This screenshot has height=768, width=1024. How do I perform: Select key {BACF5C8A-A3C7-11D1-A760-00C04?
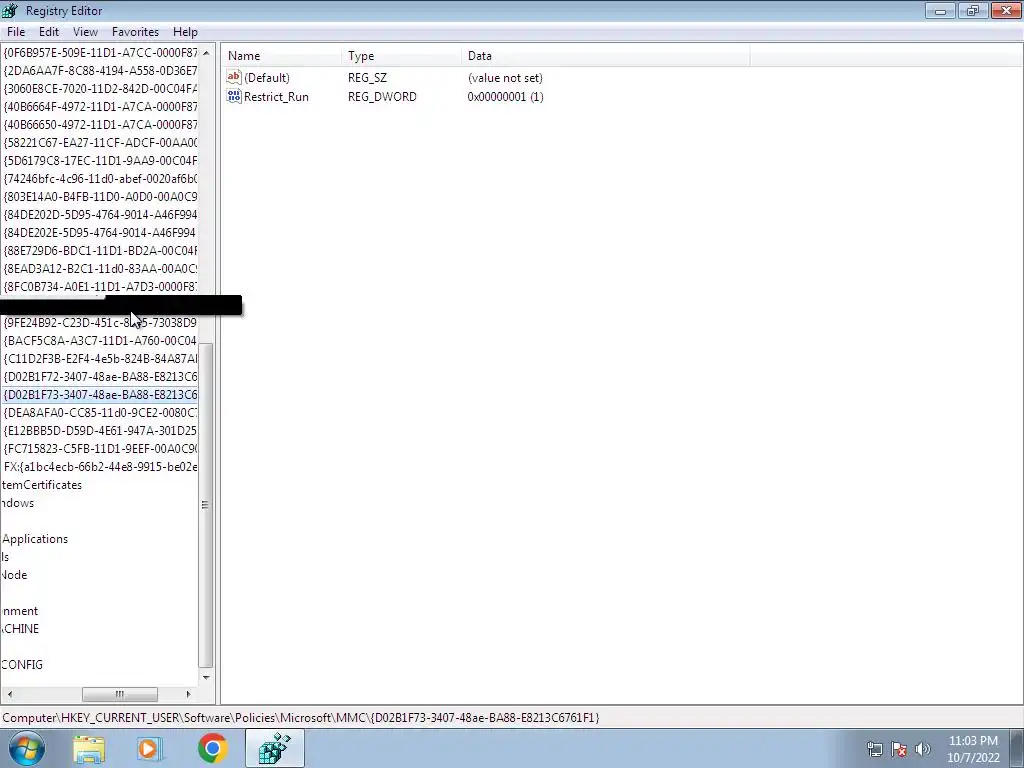tap(100, 341)
